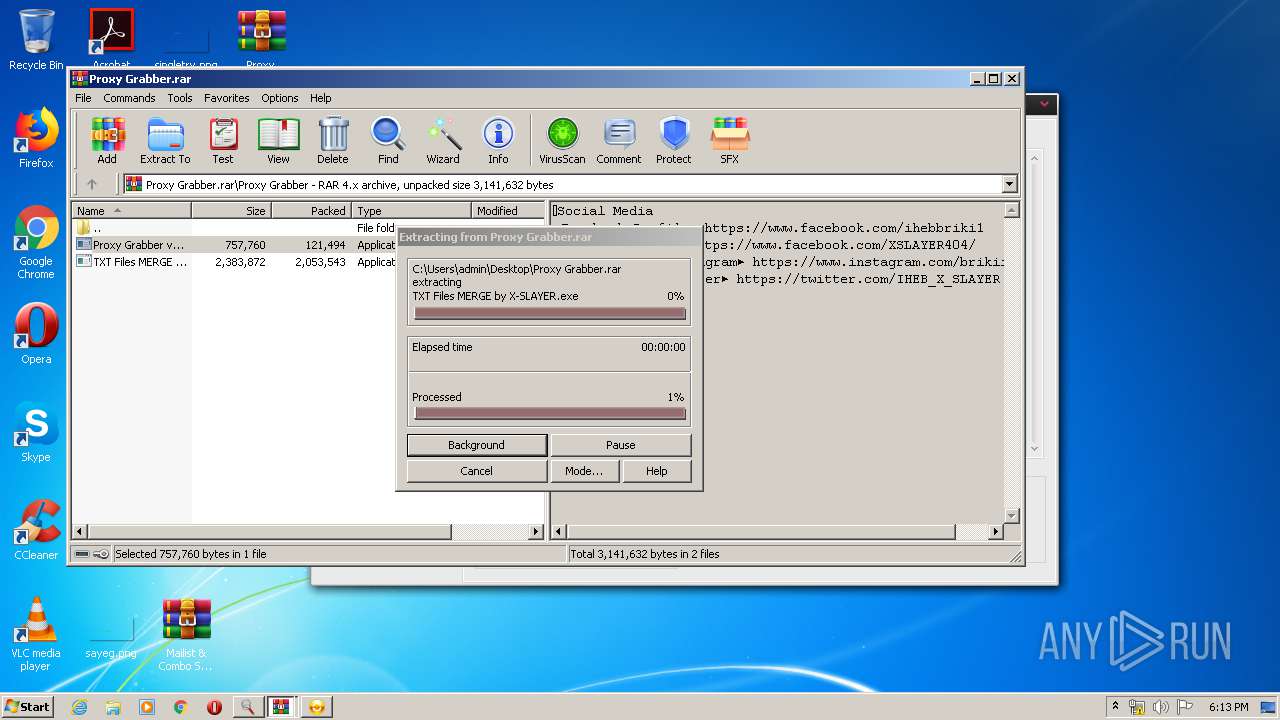The image size is (1280, 720).
Task: Sort by the Type column header
Action: click(411, 211)
